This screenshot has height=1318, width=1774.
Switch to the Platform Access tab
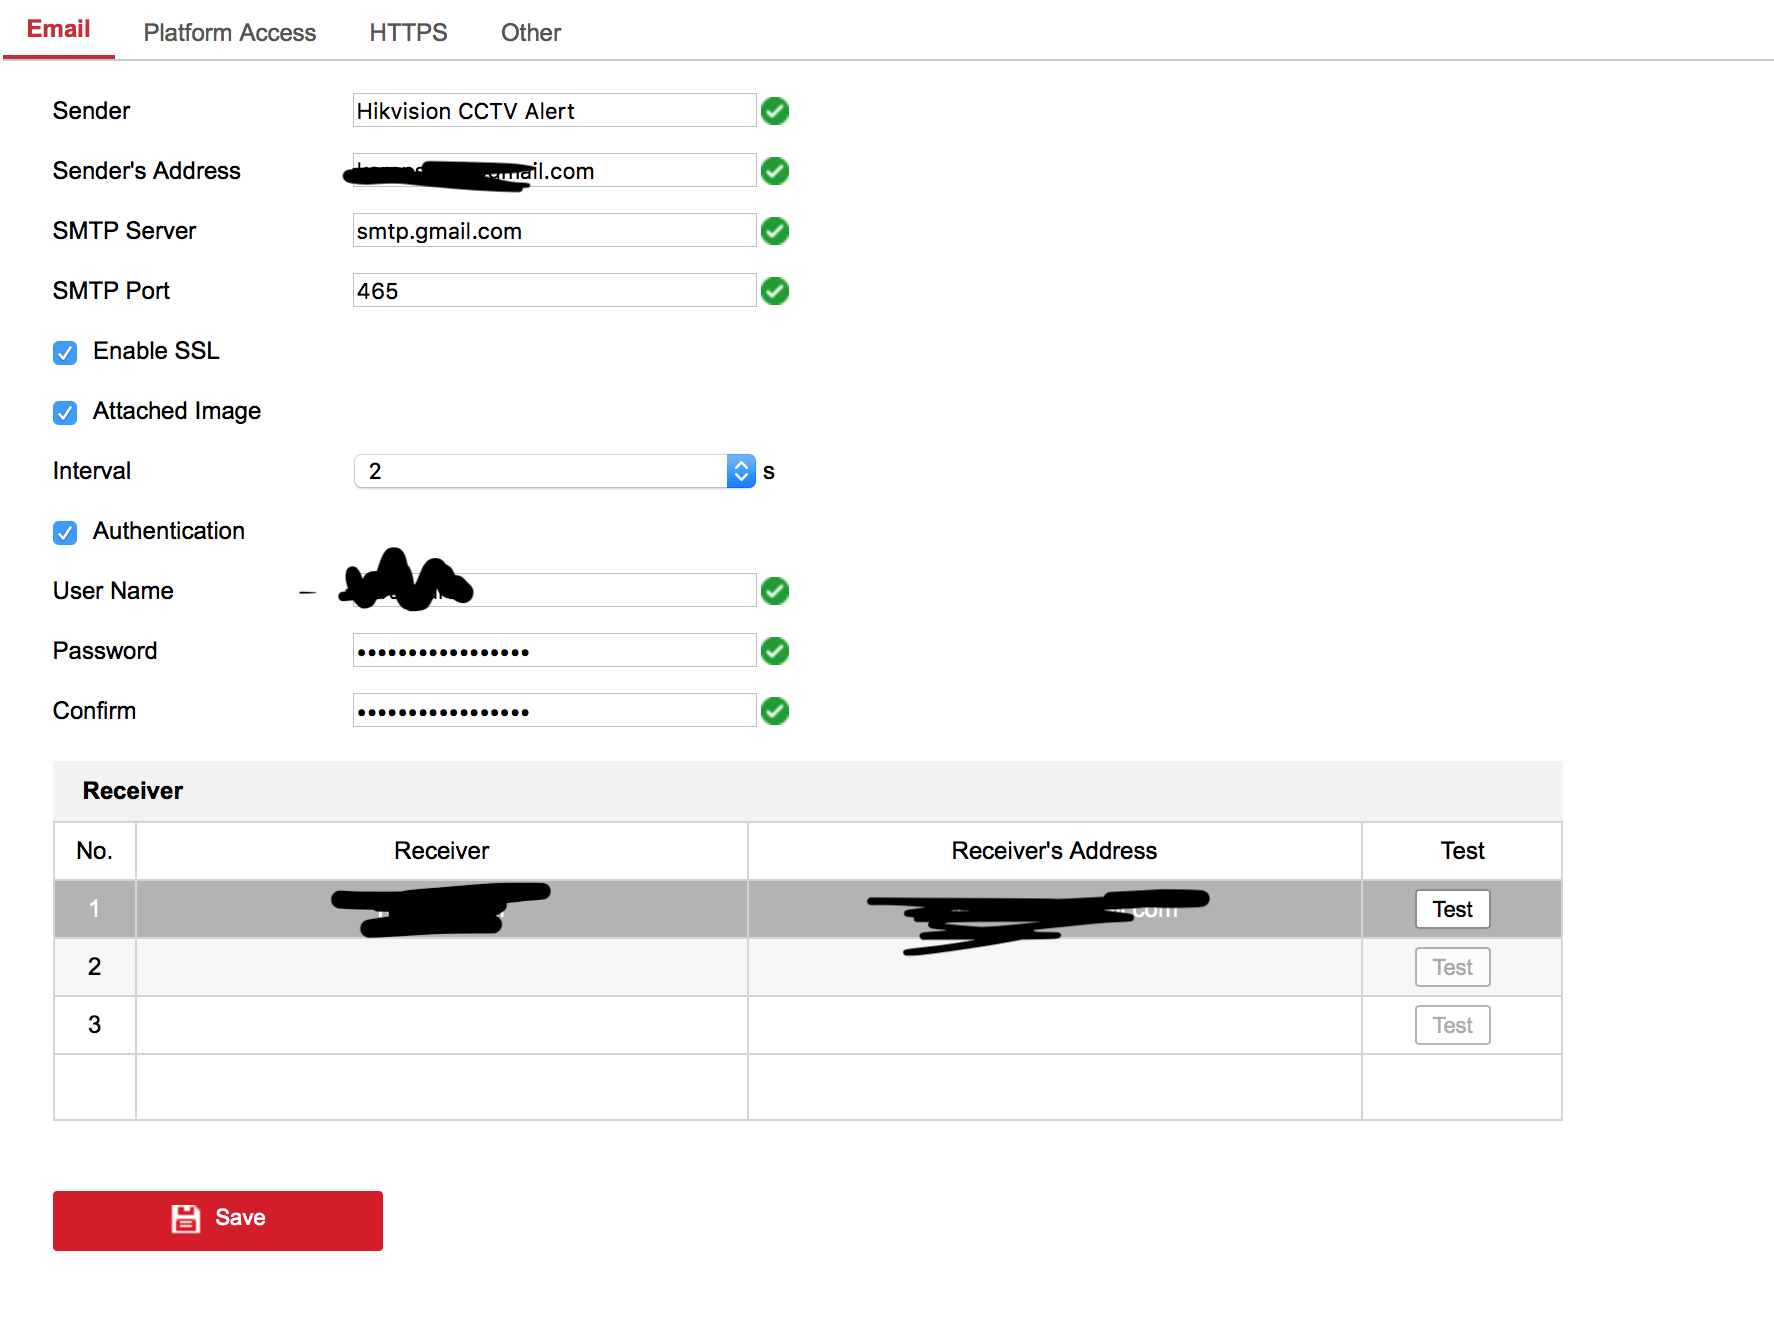point(229,33)
